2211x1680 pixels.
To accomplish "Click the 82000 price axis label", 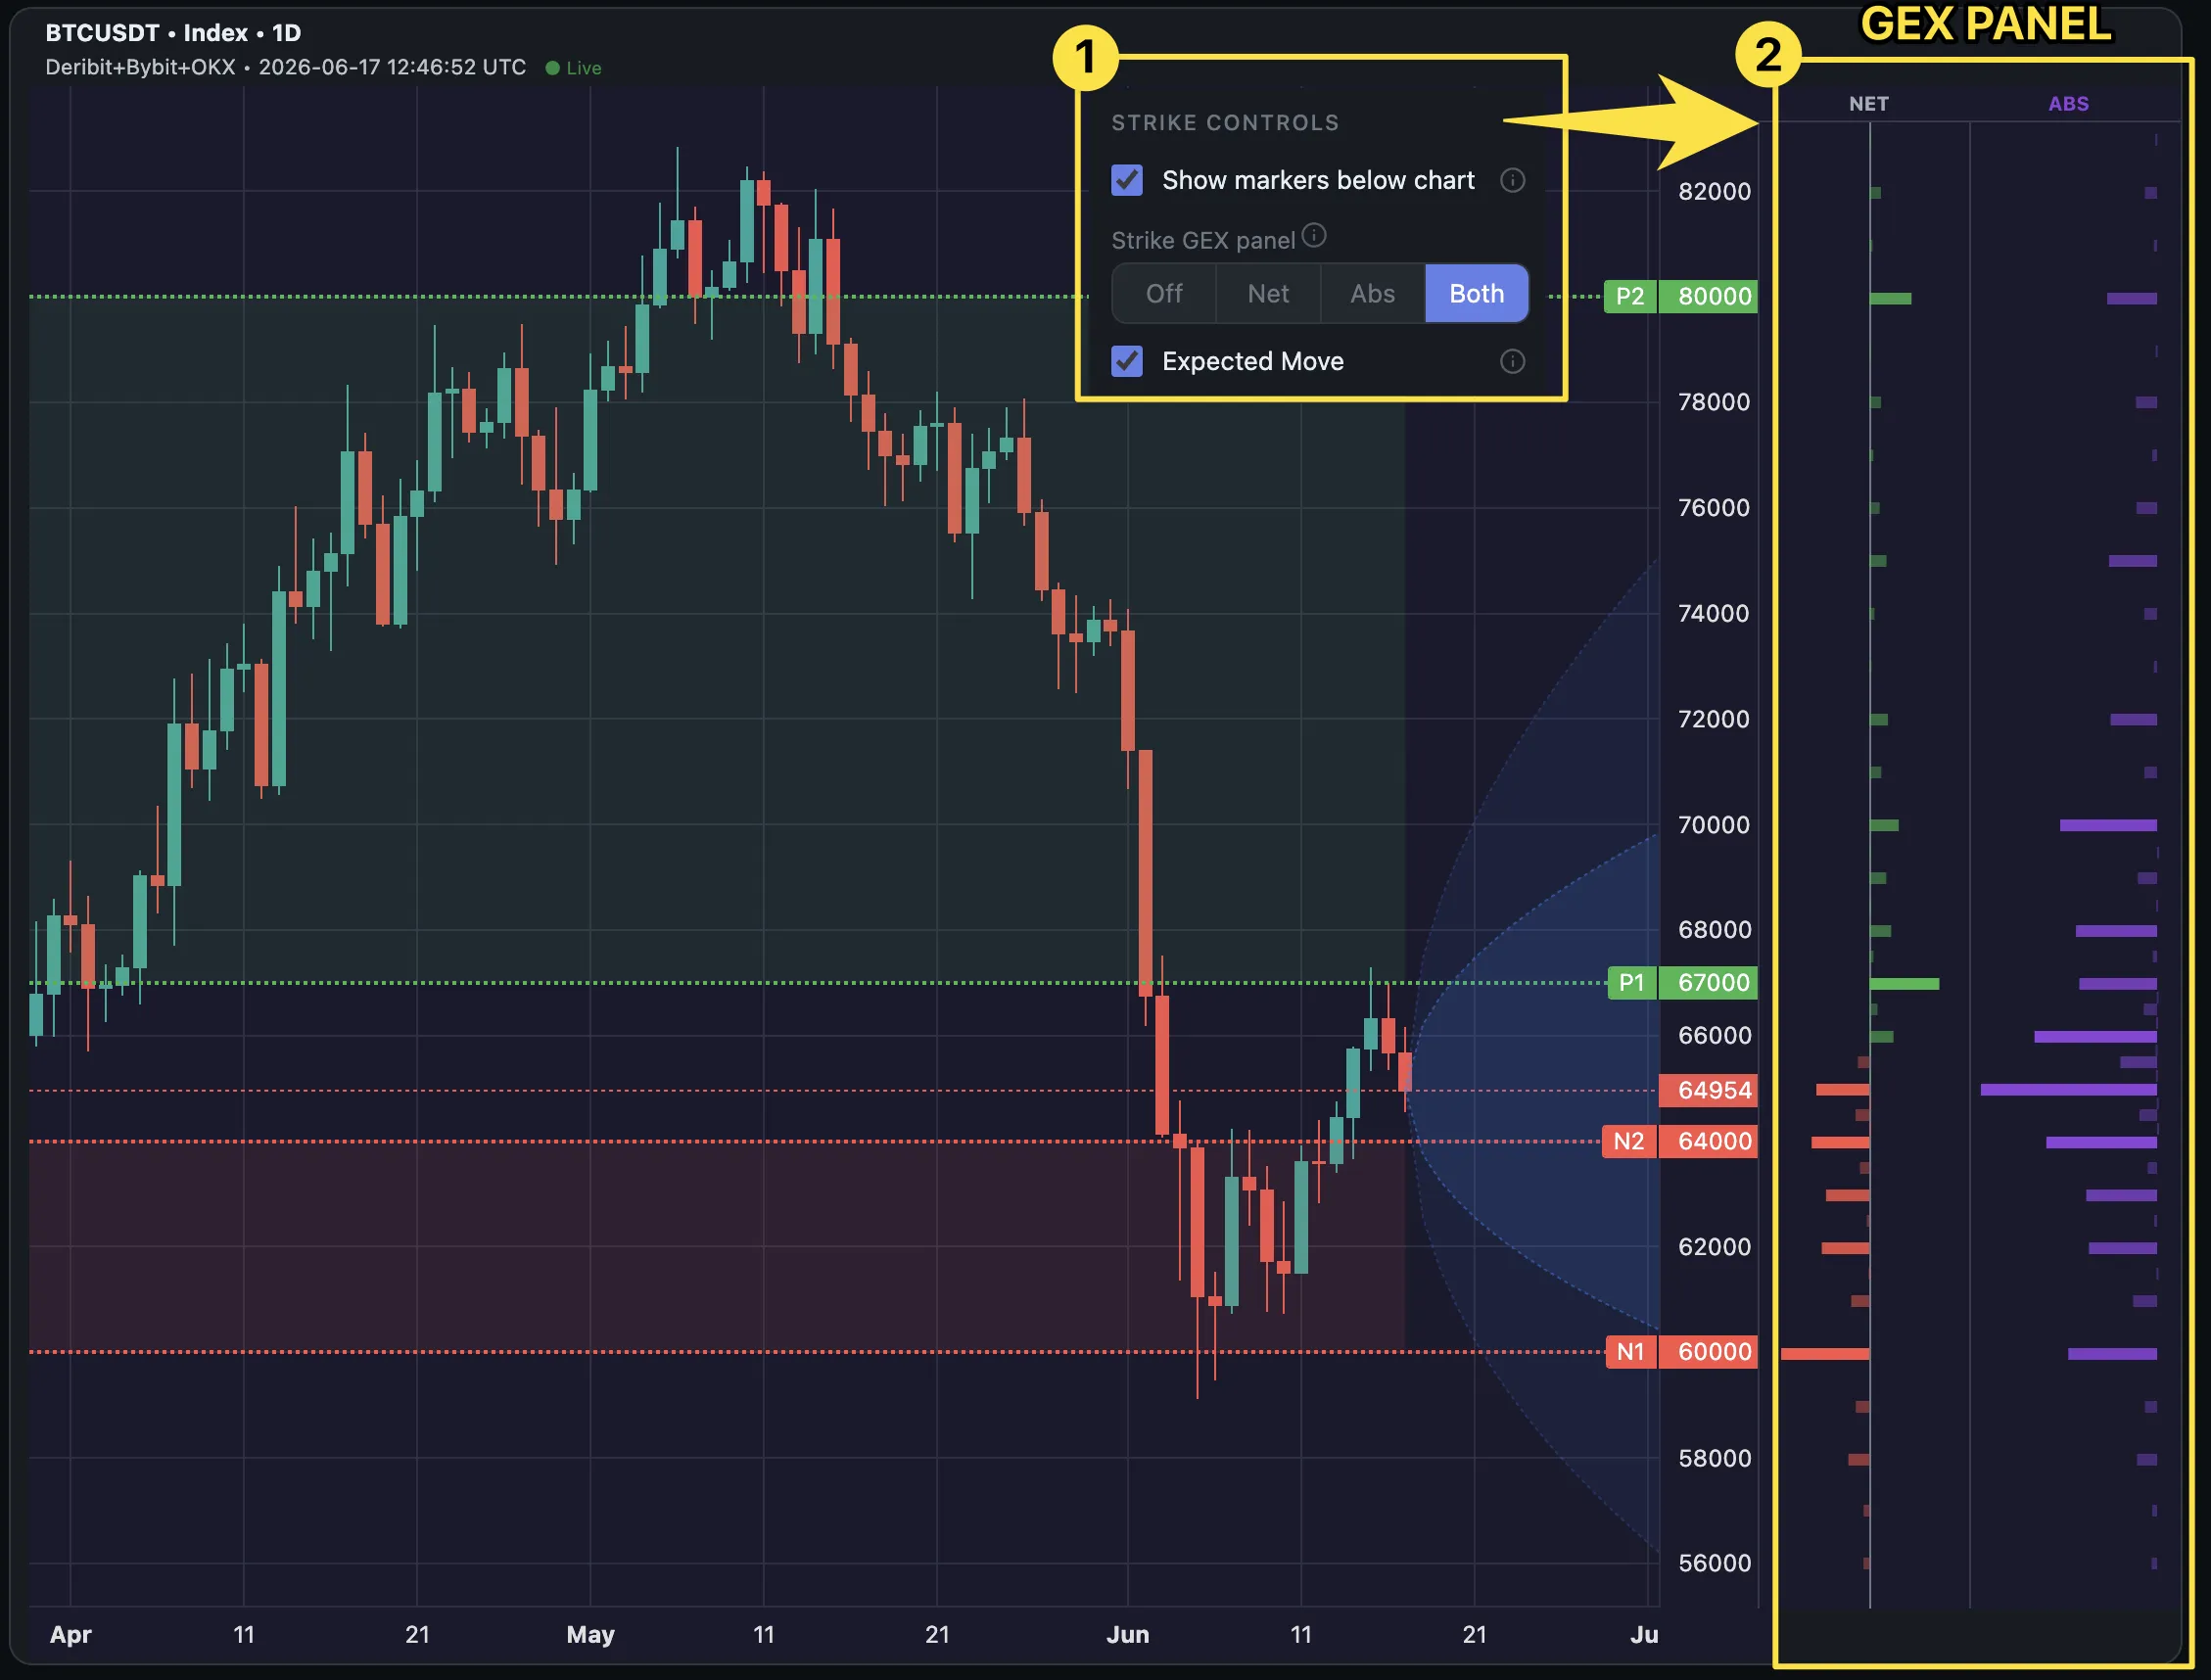I will (1714, 191).
